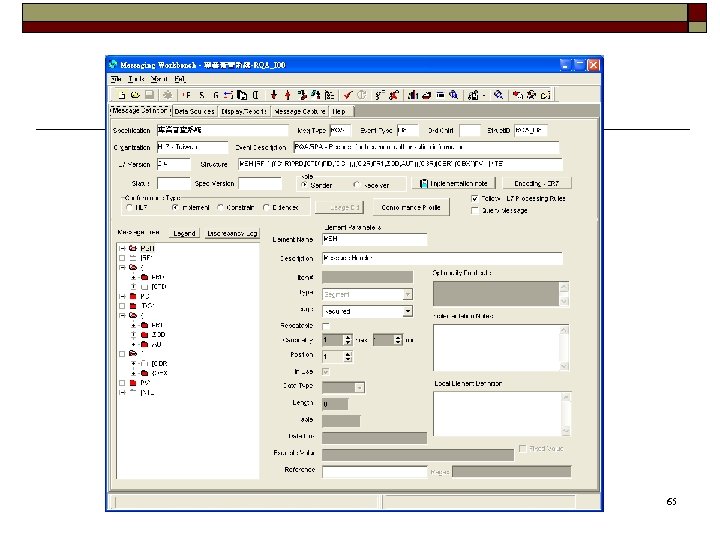Click the letter G toolbar icon
This screenshot has height=540, width=720.
tap(215, 95)
